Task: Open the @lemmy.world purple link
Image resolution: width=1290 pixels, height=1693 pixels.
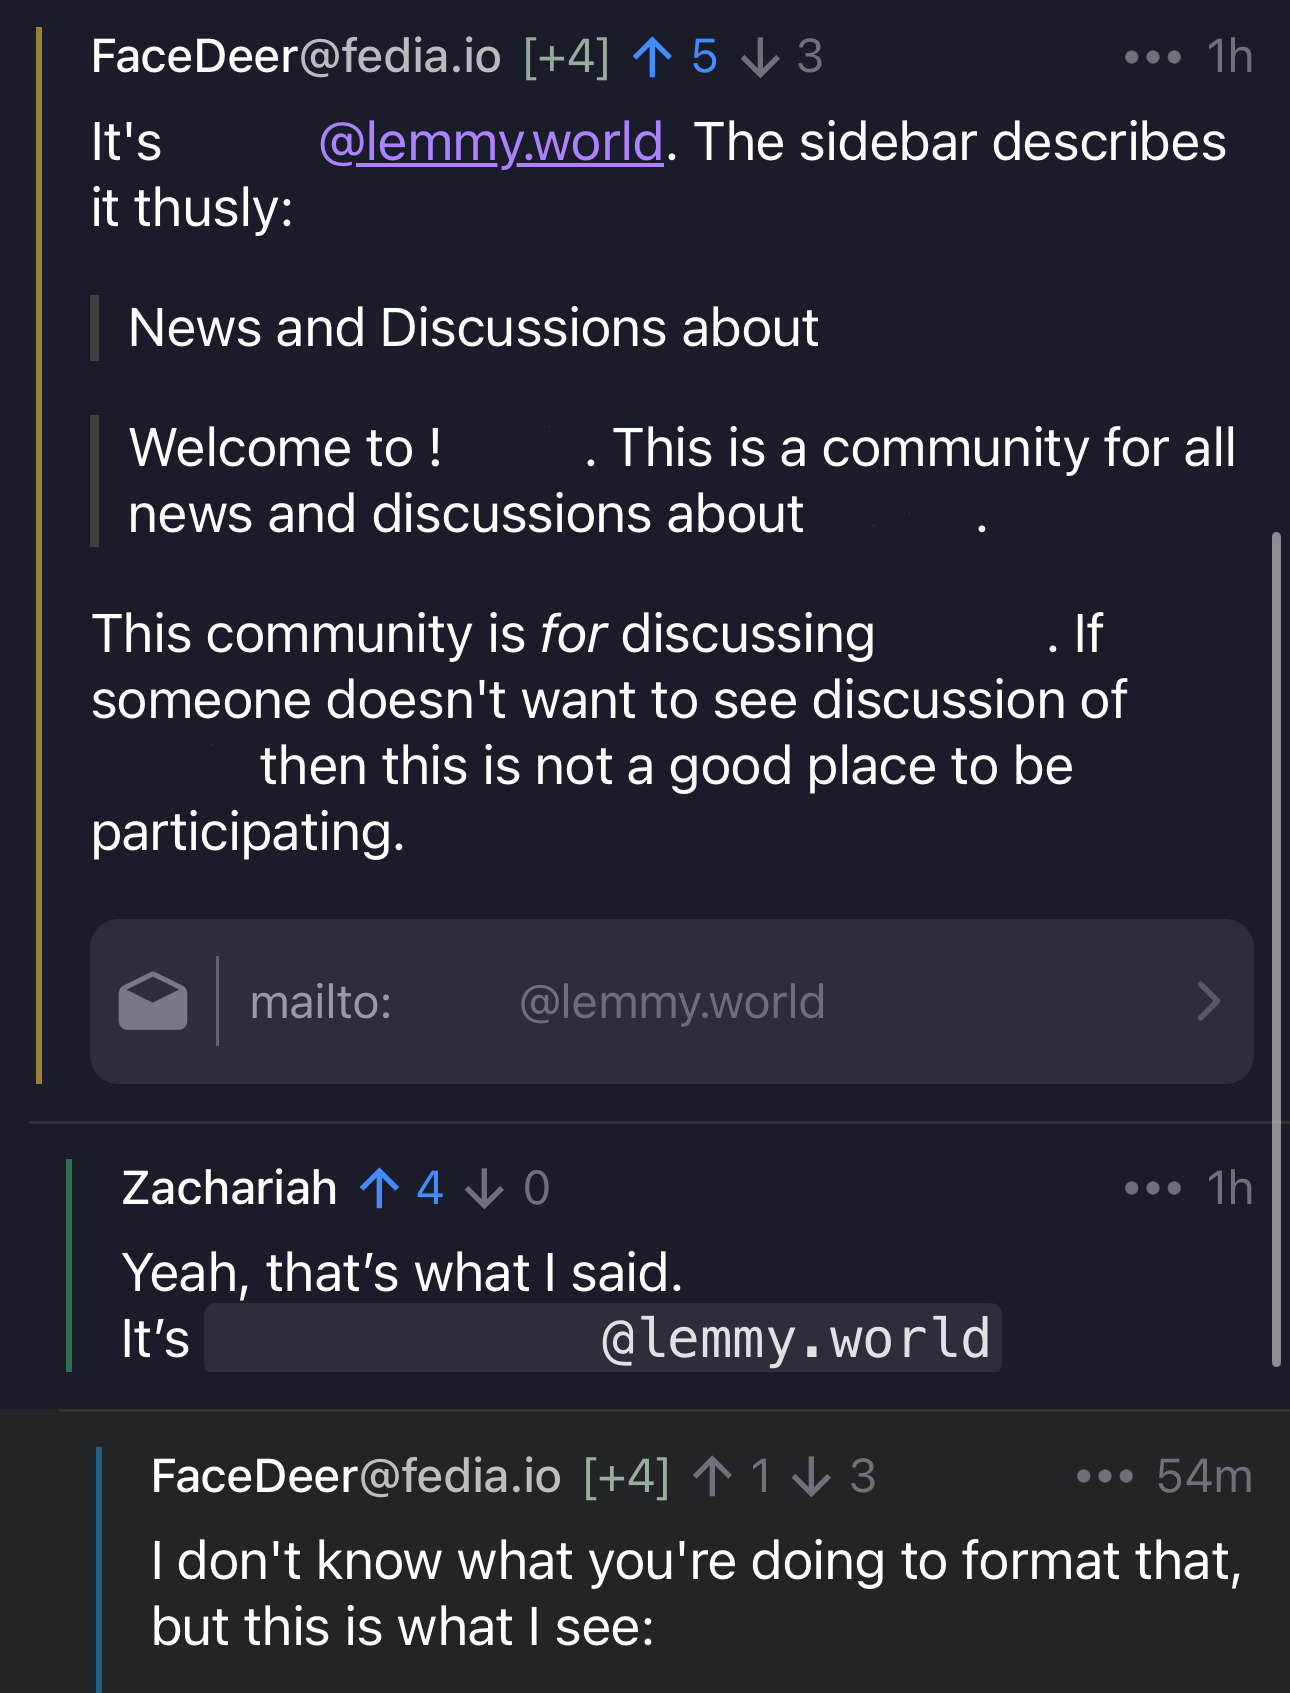Action: click(491, 142)
